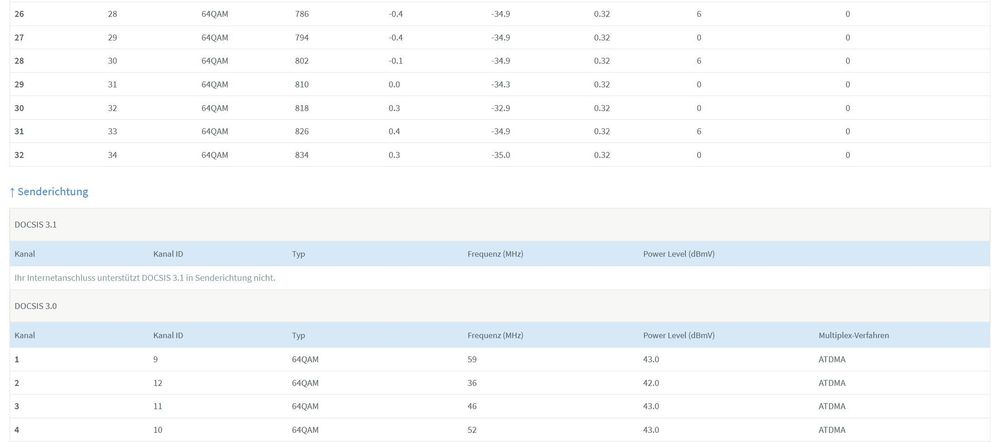Select the 0.0 power level value
The image size is (999, 446).
coord(394,85)
